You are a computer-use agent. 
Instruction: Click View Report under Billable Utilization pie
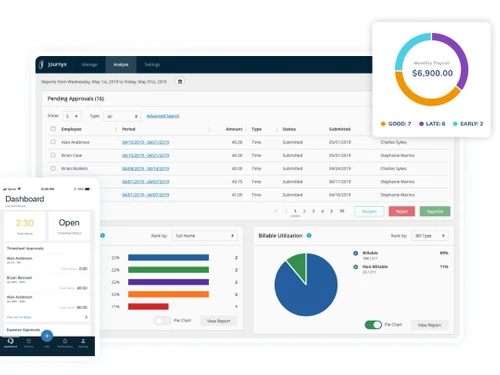[429, 325]
